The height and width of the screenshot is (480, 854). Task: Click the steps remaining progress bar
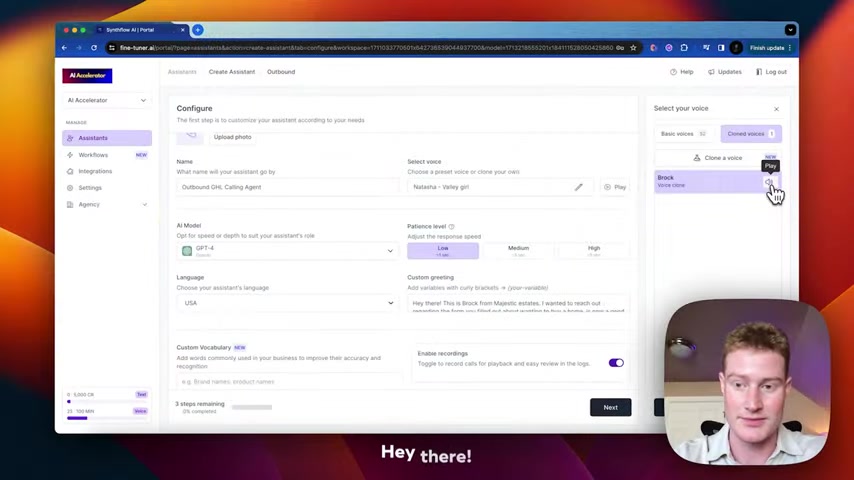point(252,407)
